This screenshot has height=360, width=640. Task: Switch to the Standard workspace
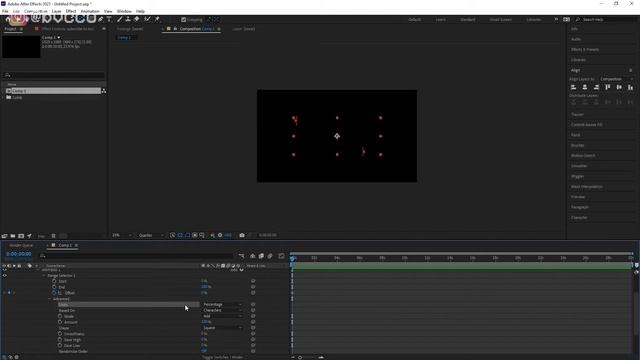click(468, 20)
